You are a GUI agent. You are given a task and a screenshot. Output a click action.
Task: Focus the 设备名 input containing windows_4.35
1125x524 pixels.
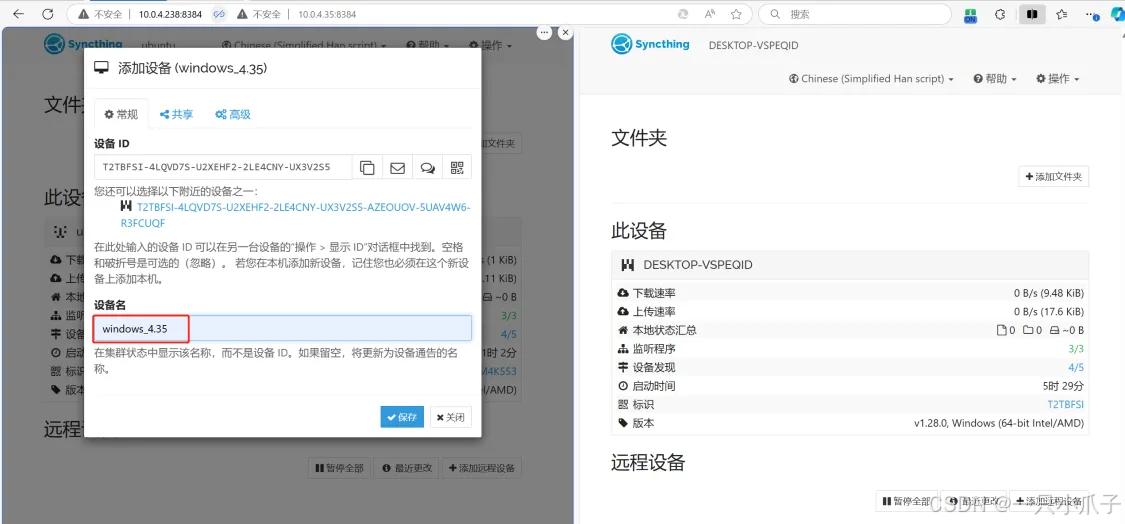[x=283, y=329]
